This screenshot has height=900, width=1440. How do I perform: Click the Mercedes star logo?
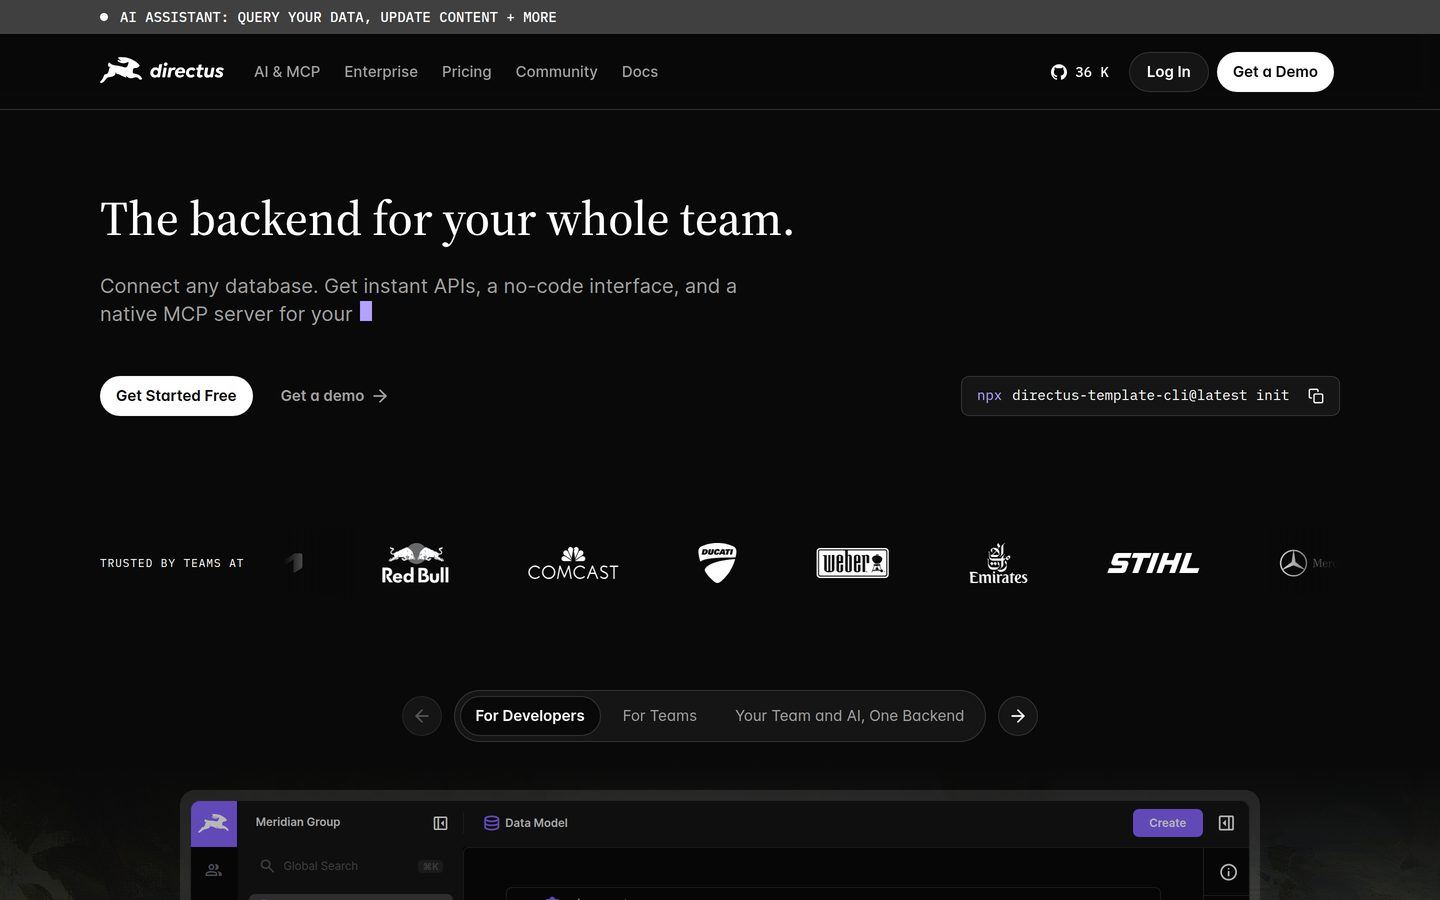1293,563
